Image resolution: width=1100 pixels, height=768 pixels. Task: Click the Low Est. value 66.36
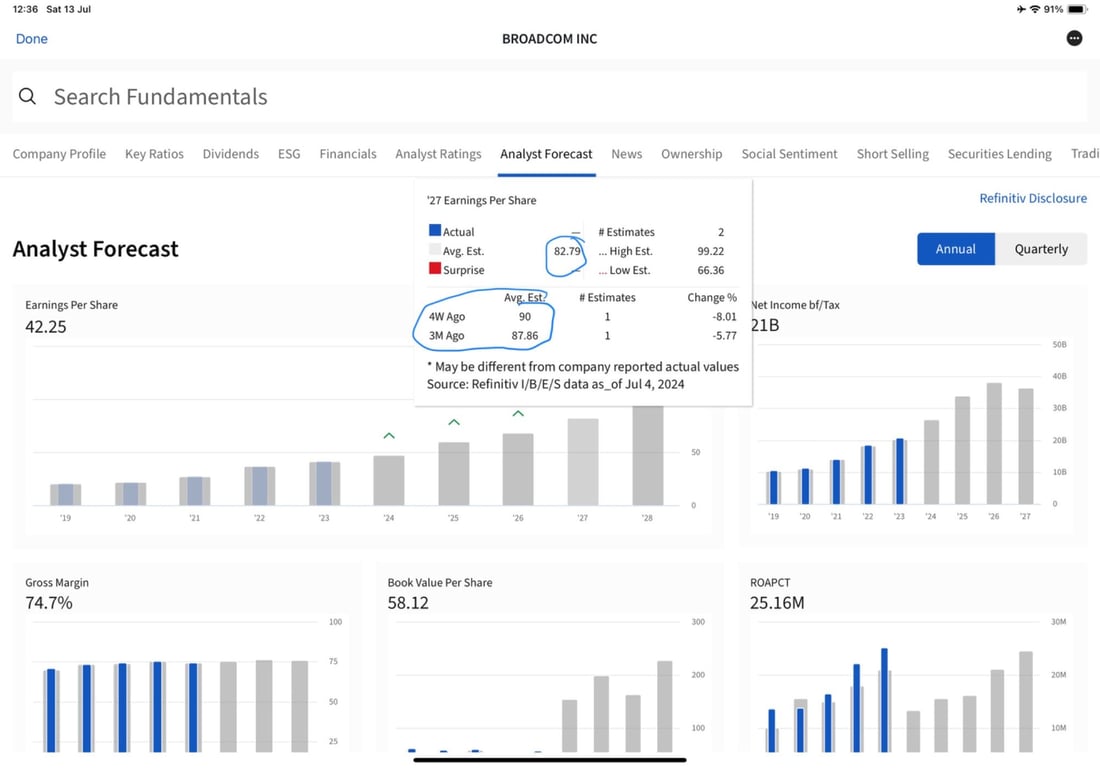711,270
